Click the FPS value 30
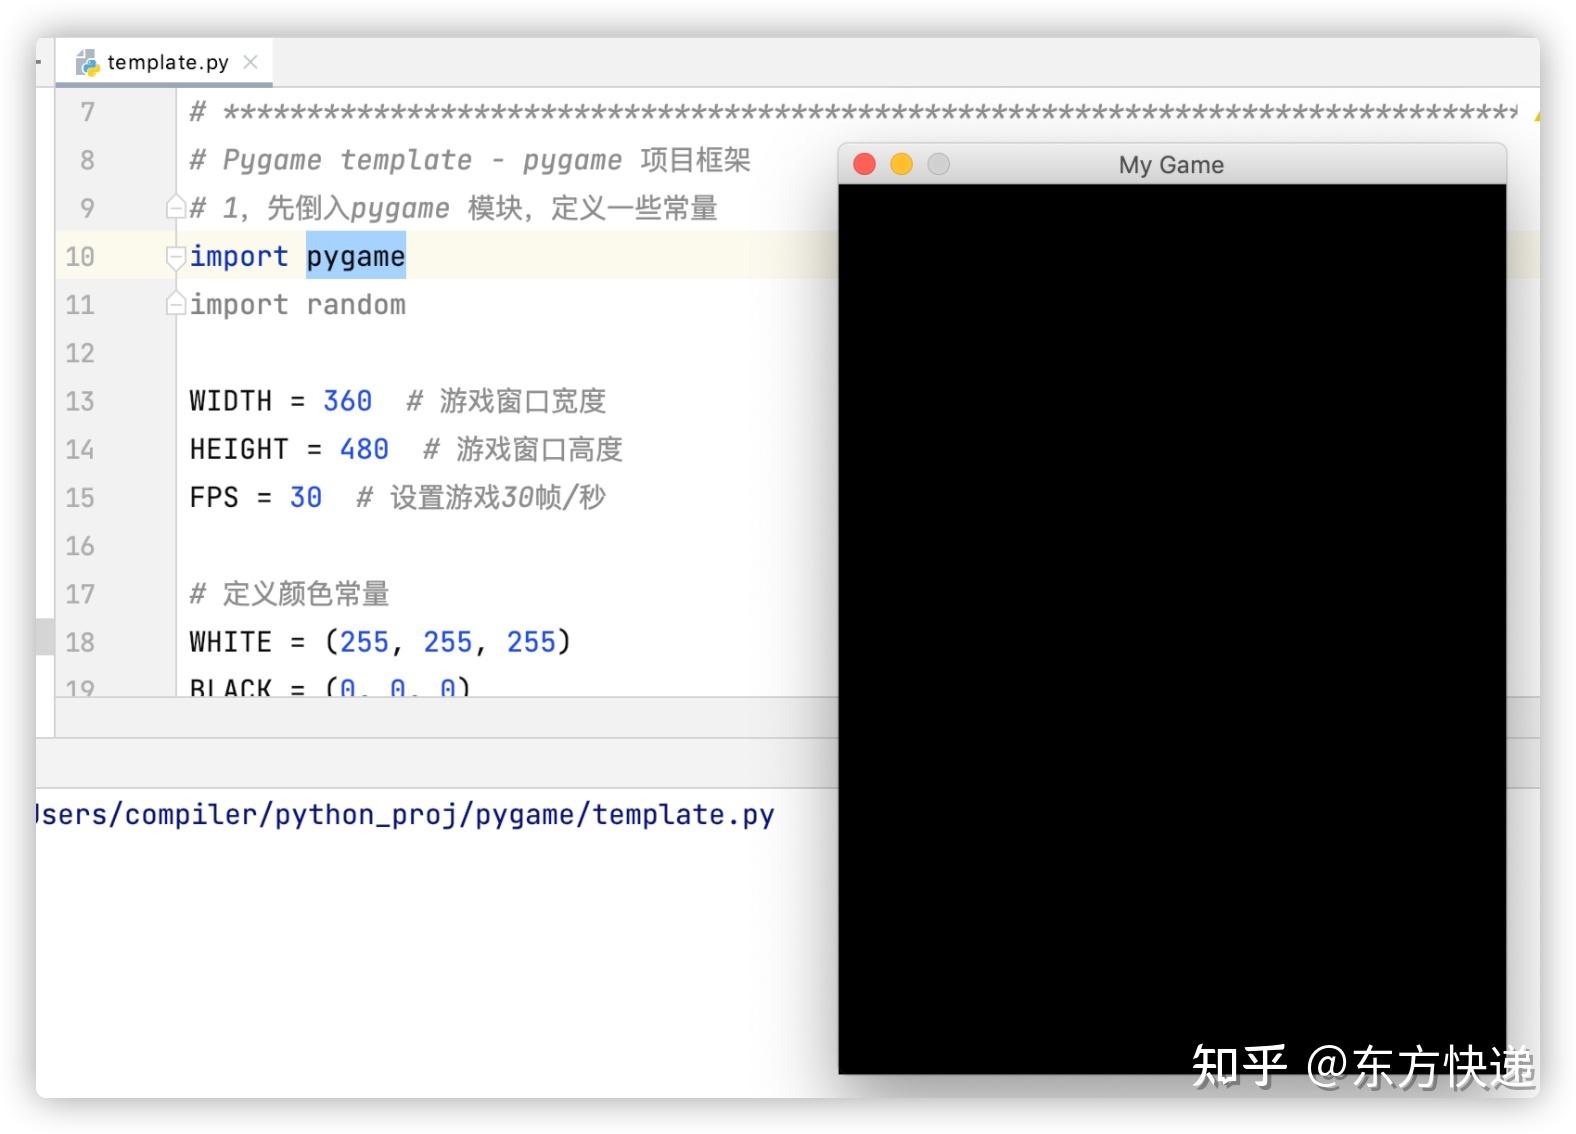This screenshot has width=1576, height=1134. pyautogui.click(x=306, y=497)
